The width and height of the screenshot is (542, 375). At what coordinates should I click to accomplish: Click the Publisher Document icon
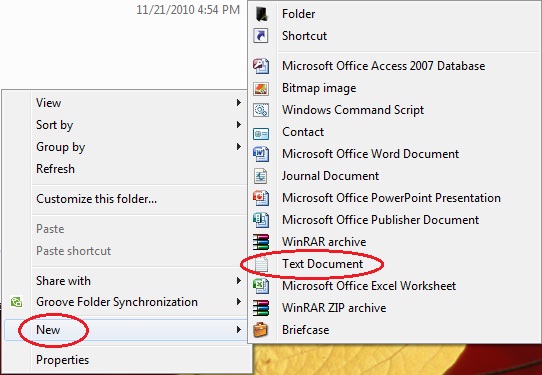click(261, 220)
